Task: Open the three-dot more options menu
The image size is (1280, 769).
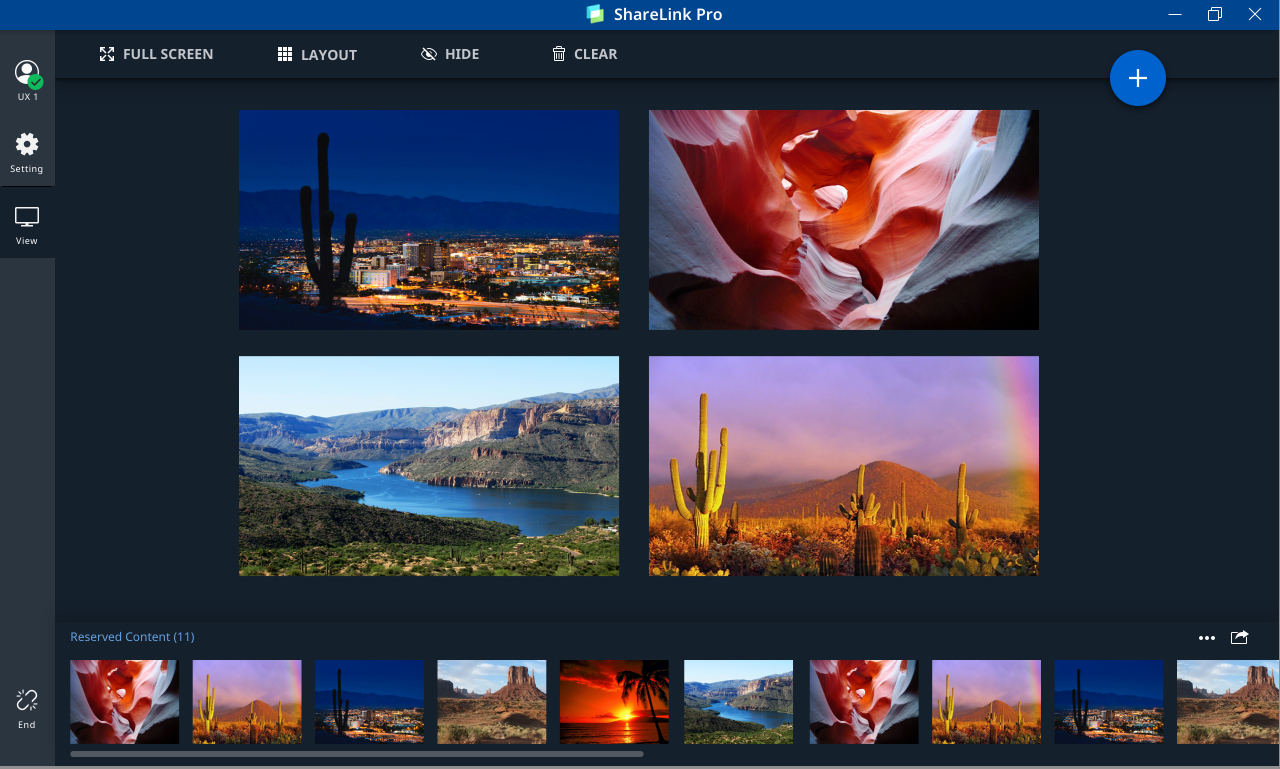Action: click(x=1206, y=638)
